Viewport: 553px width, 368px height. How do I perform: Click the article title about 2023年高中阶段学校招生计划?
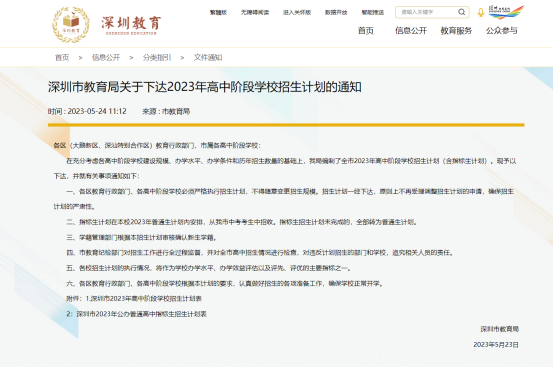(205, 87)
